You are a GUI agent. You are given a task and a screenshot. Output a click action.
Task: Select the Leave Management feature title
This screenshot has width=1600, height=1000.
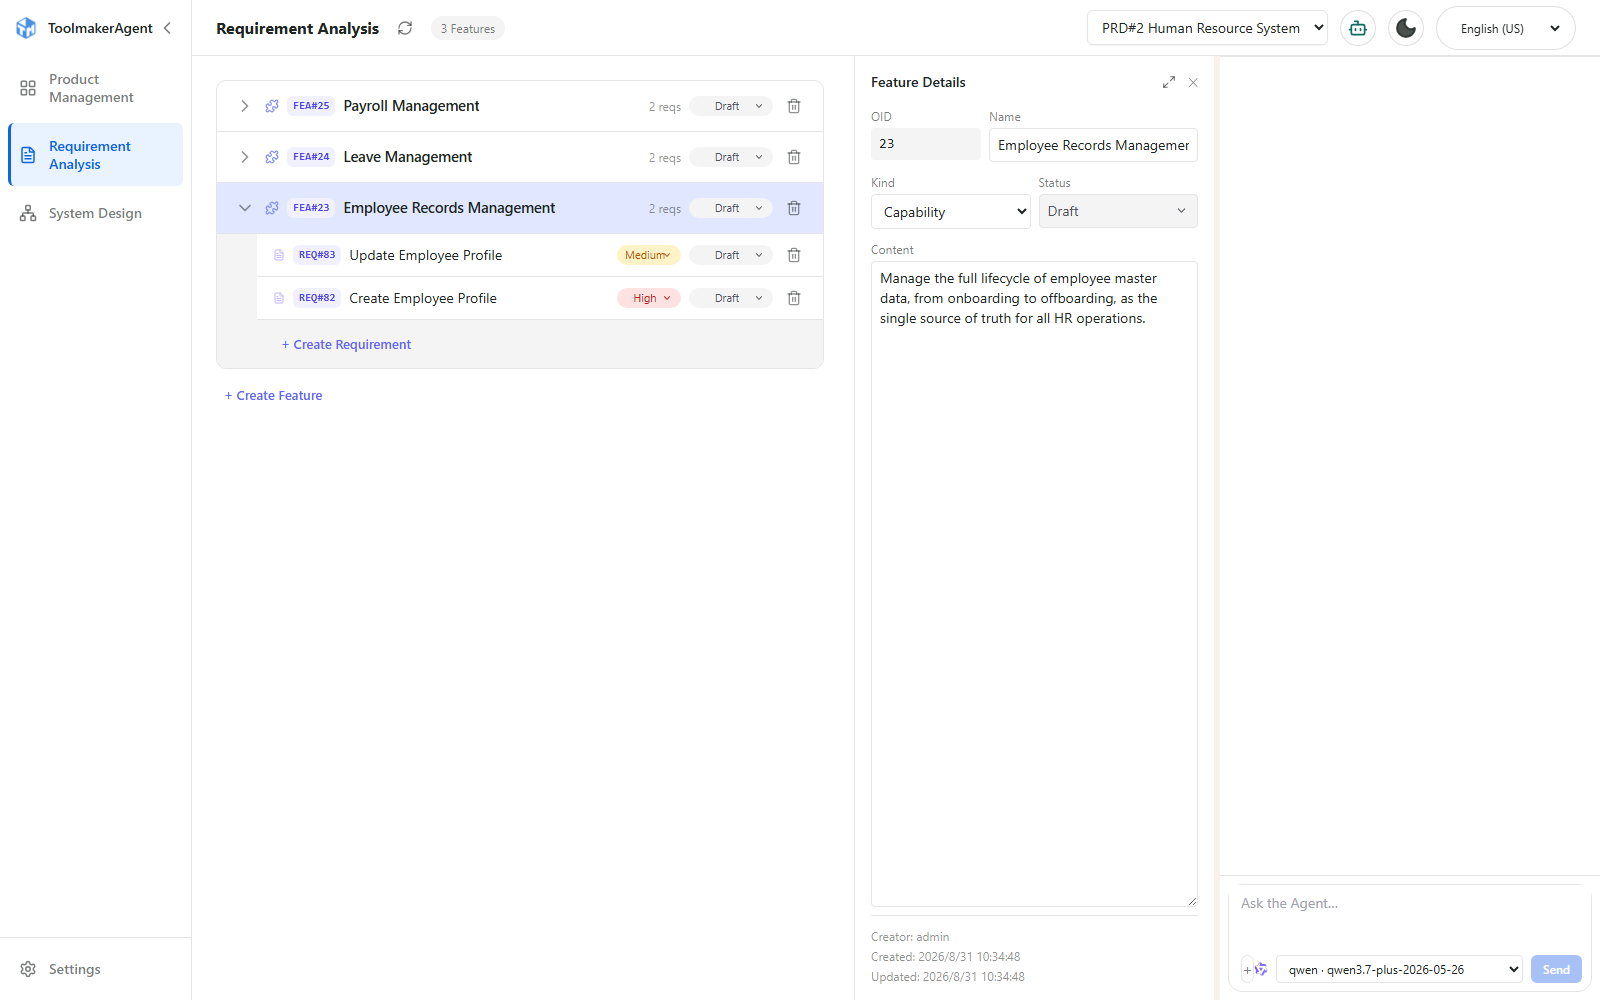408,157
